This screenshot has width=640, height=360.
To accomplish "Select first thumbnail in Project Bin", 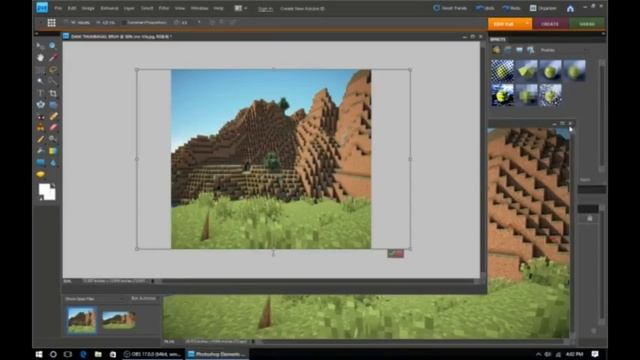I will [82, 320].
